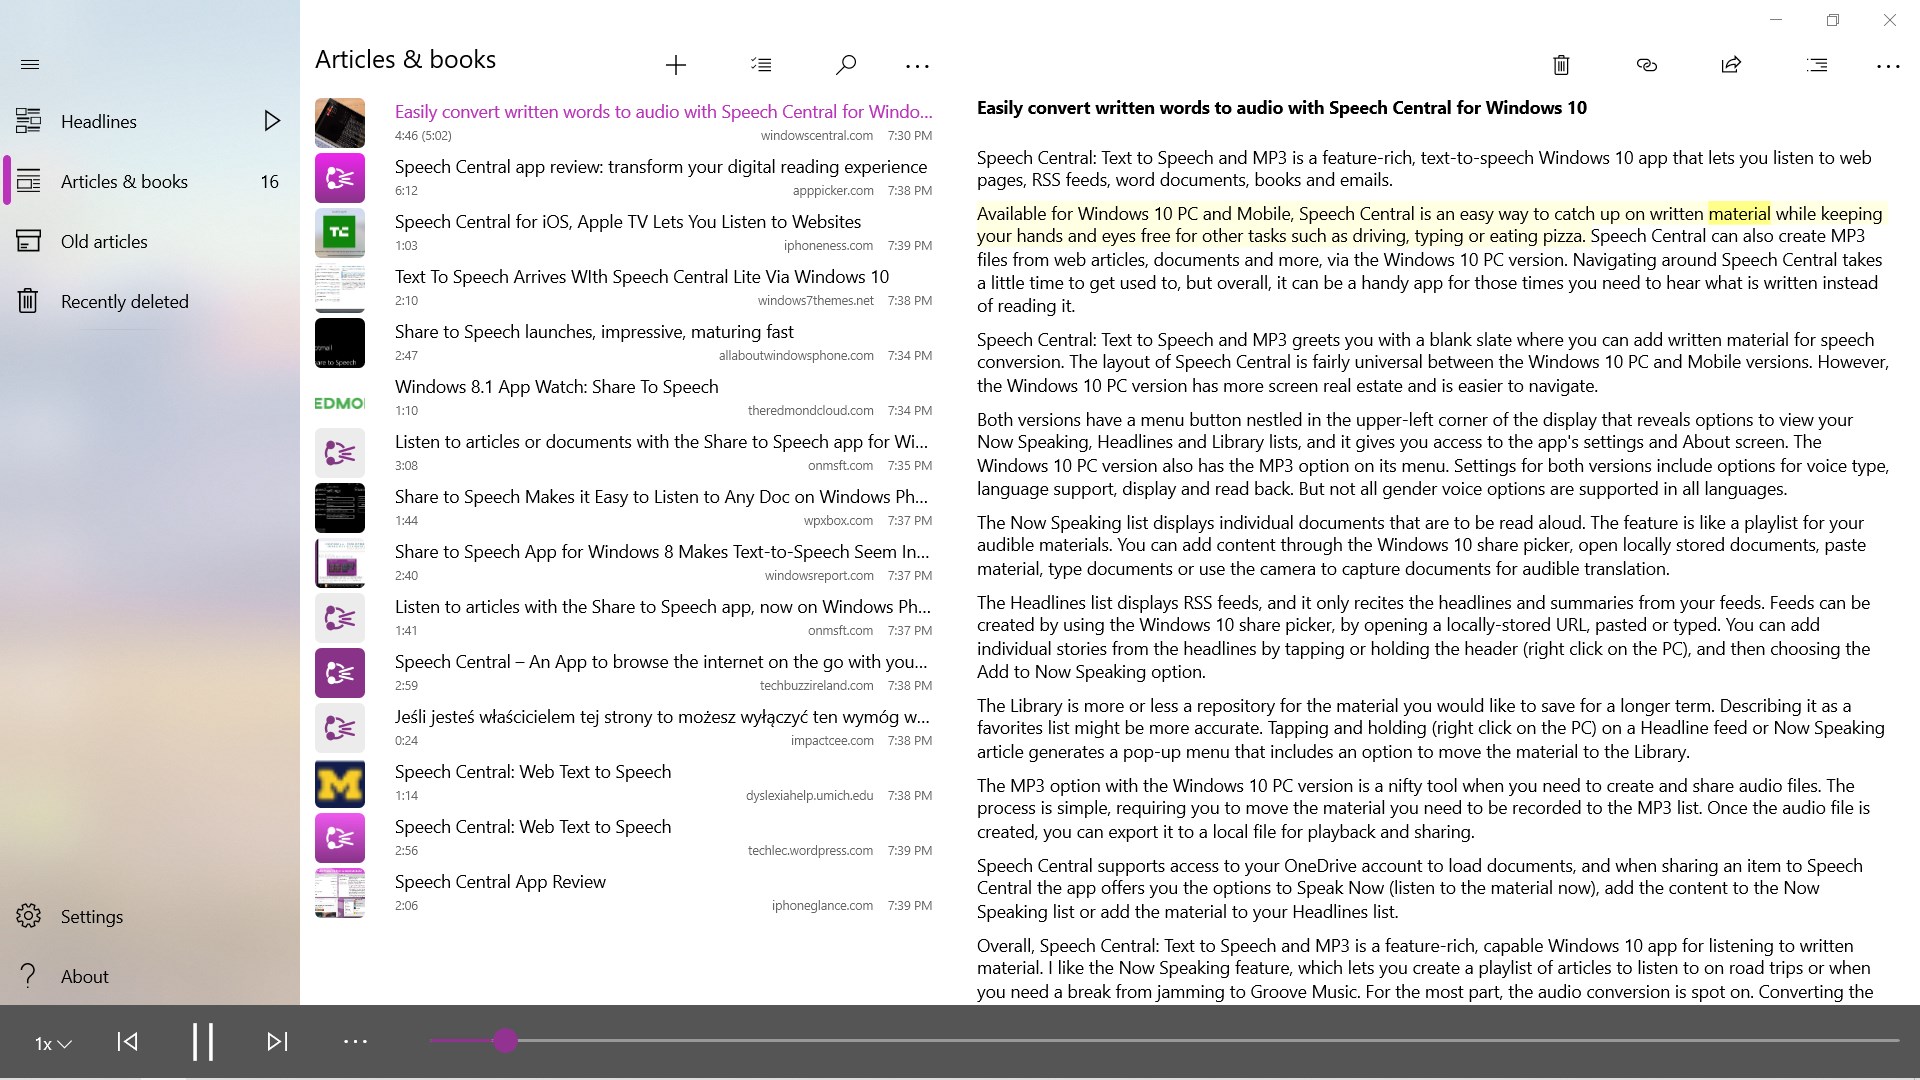The width and height of the screenshot is (1920, 1080).
Task: Open the Polish 'Jeśli jesteś właścicielem' article
Action: 624,727
